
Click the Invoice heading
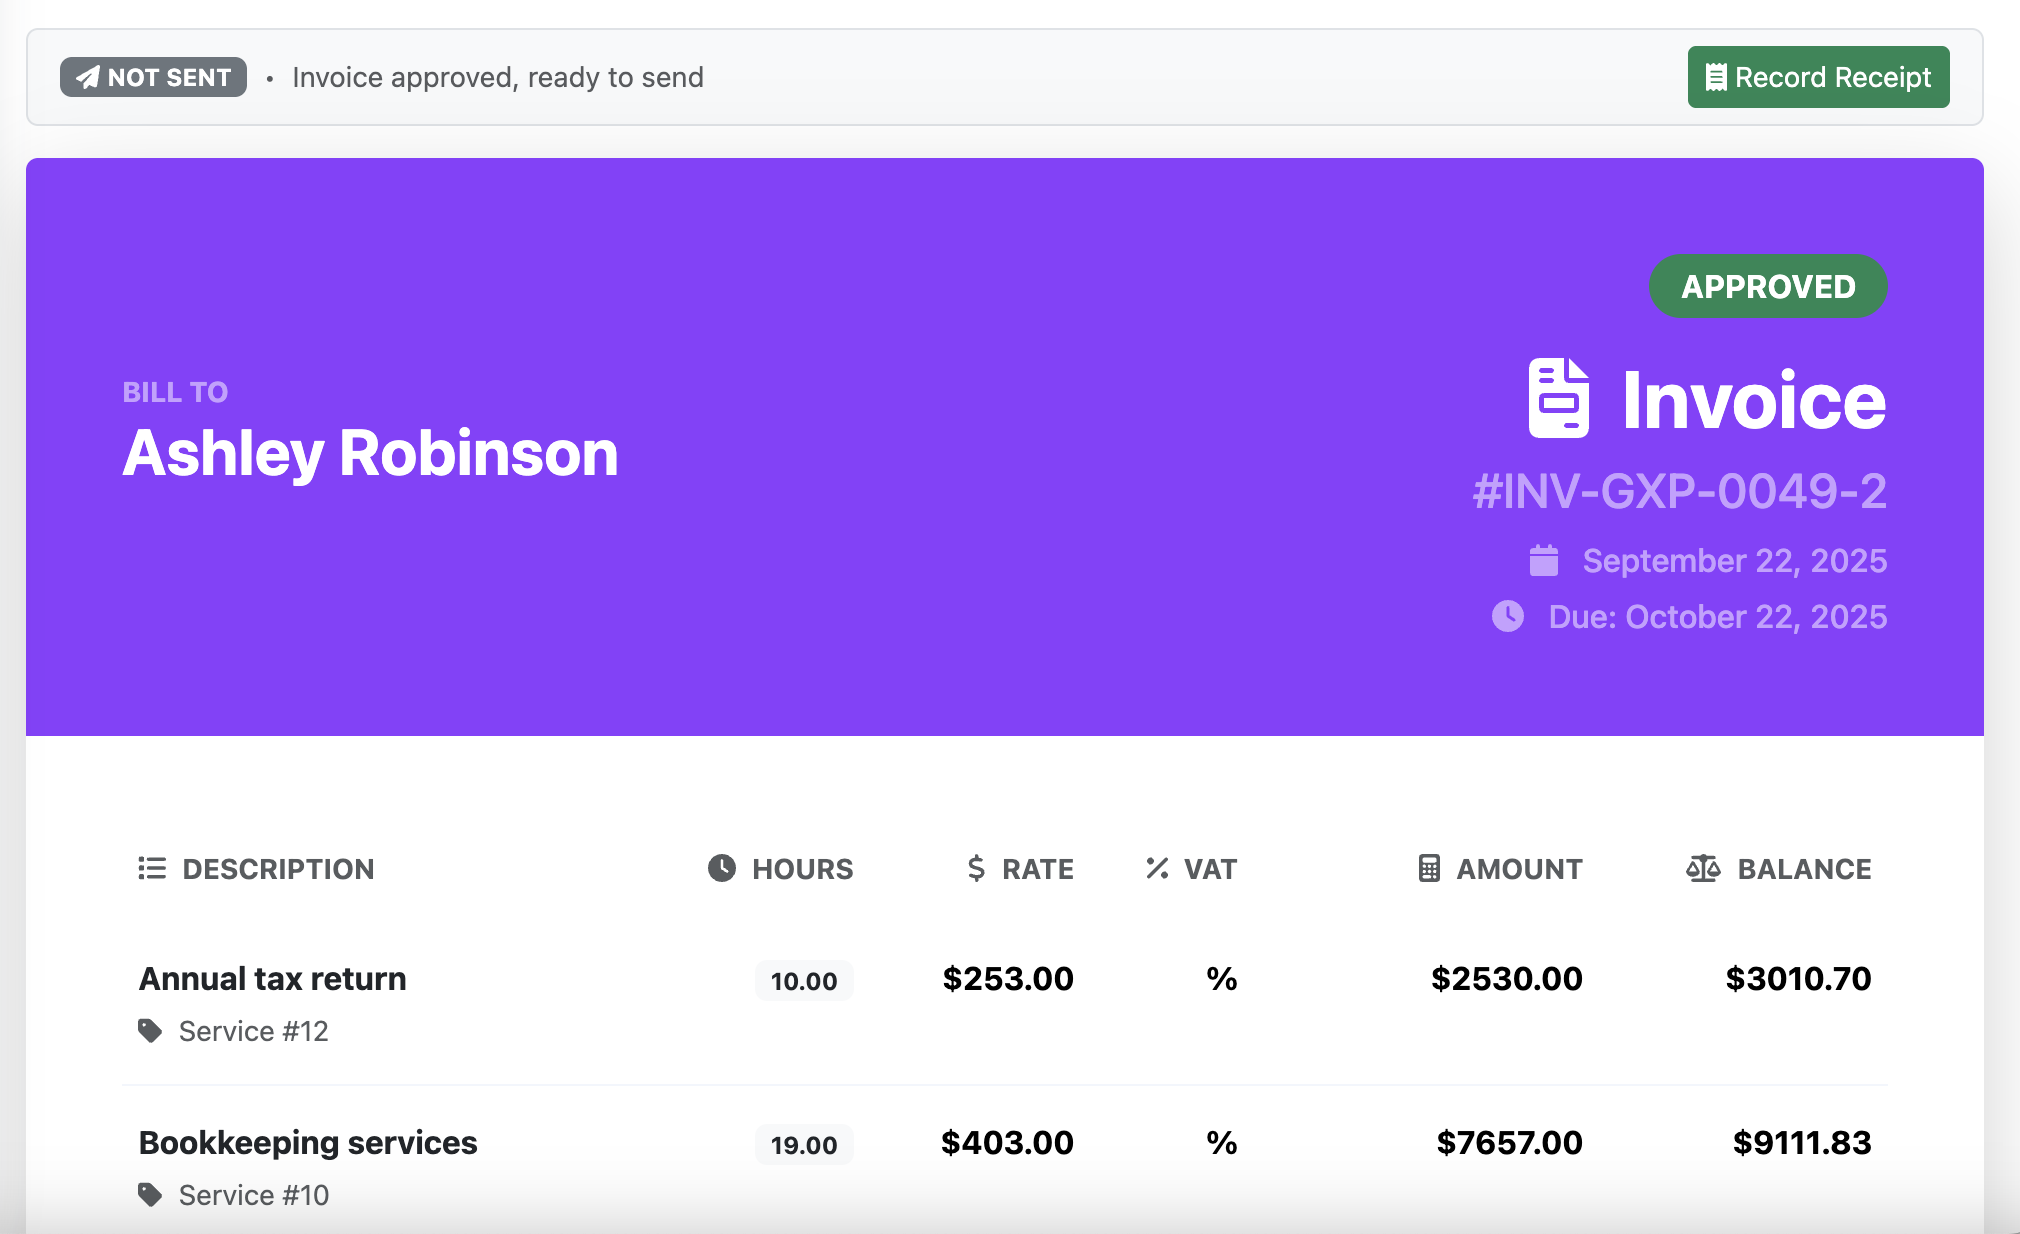click(x=1754, y=400)
